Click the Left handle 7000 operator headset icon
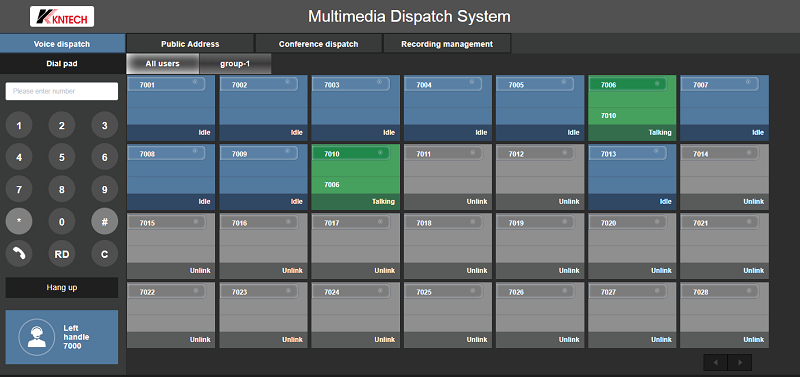The width and height of the screenshot is (800, 377). tap(36, 337)
